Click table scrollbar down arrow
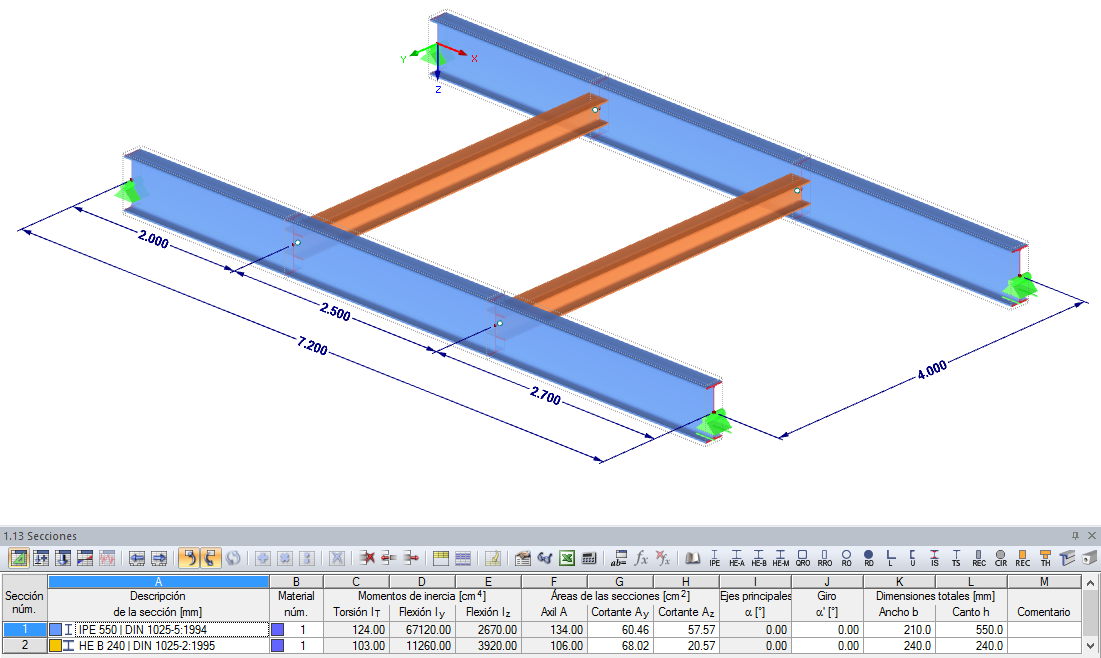Viewport: 1101px width, 658px height. pos(1090,646)
